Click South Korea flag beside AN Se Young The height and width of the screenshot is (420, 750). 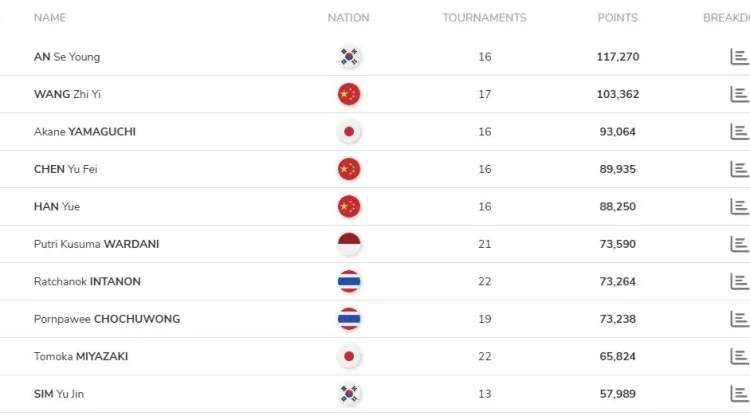[x=349, y=57]
